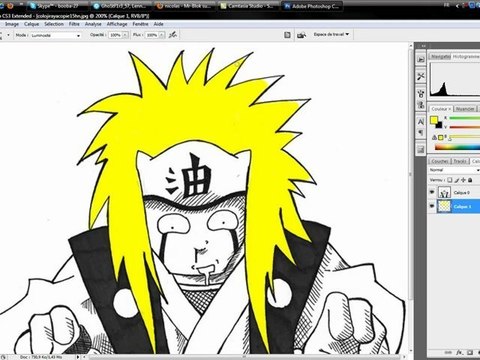Toggle lock all padlock icon

(470, 180)
